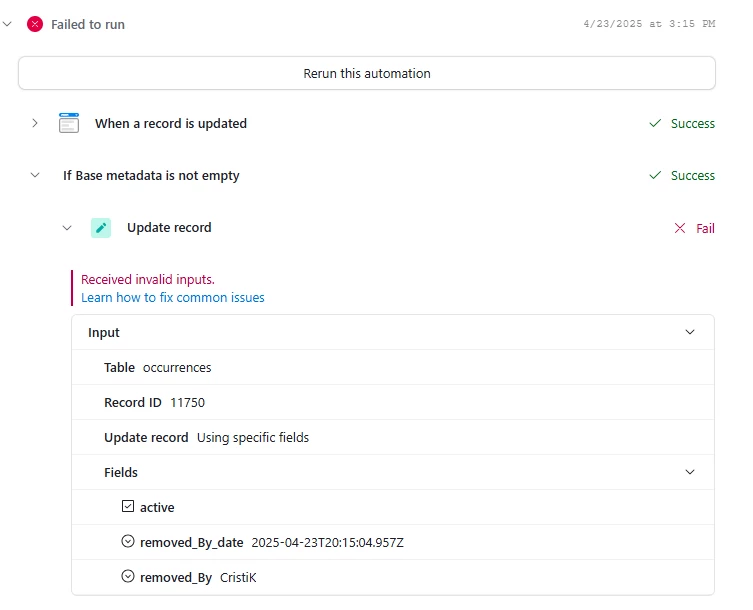Click the Input section header

(393, 332)
